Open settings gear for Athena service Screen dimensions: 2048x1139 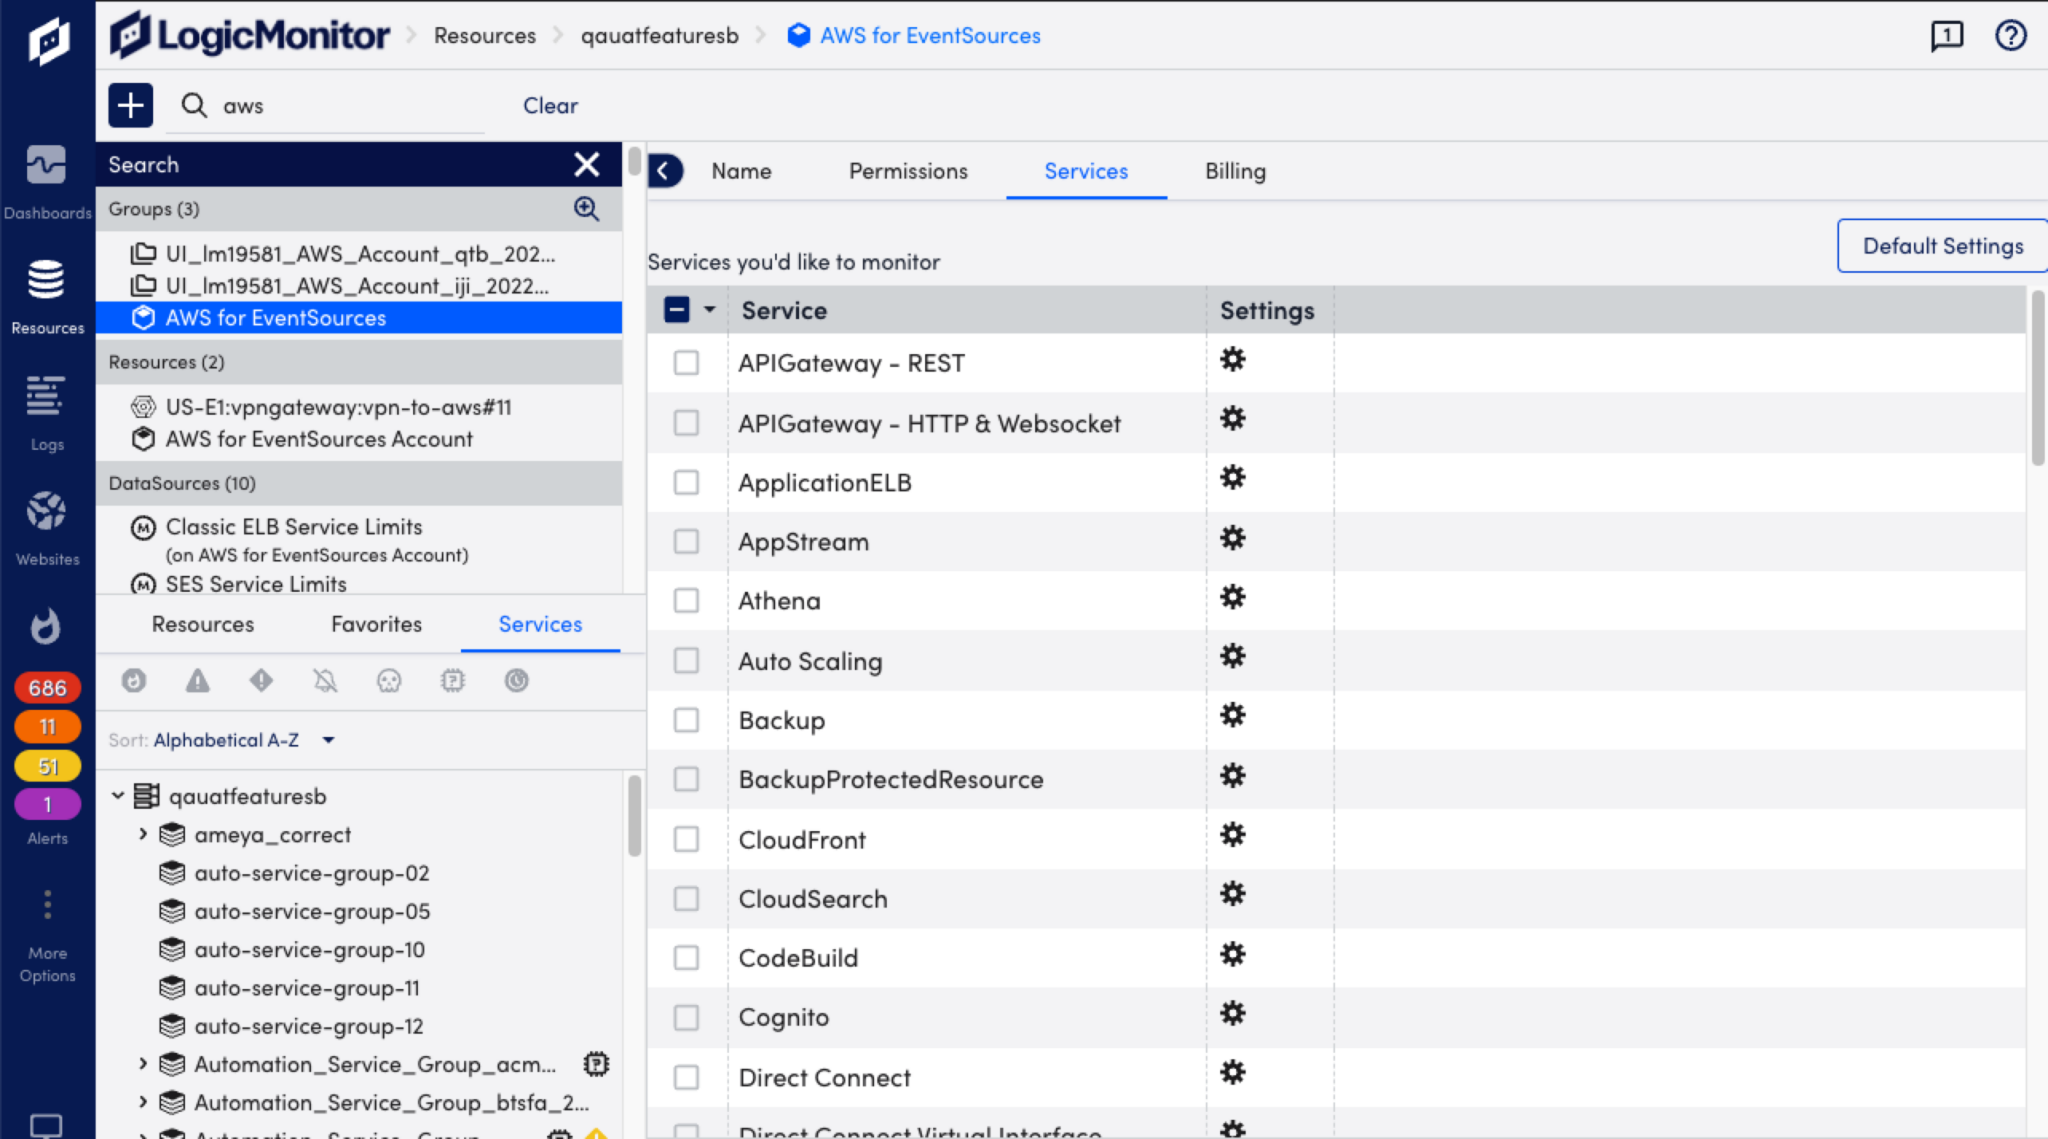(x=1233, y=597)
